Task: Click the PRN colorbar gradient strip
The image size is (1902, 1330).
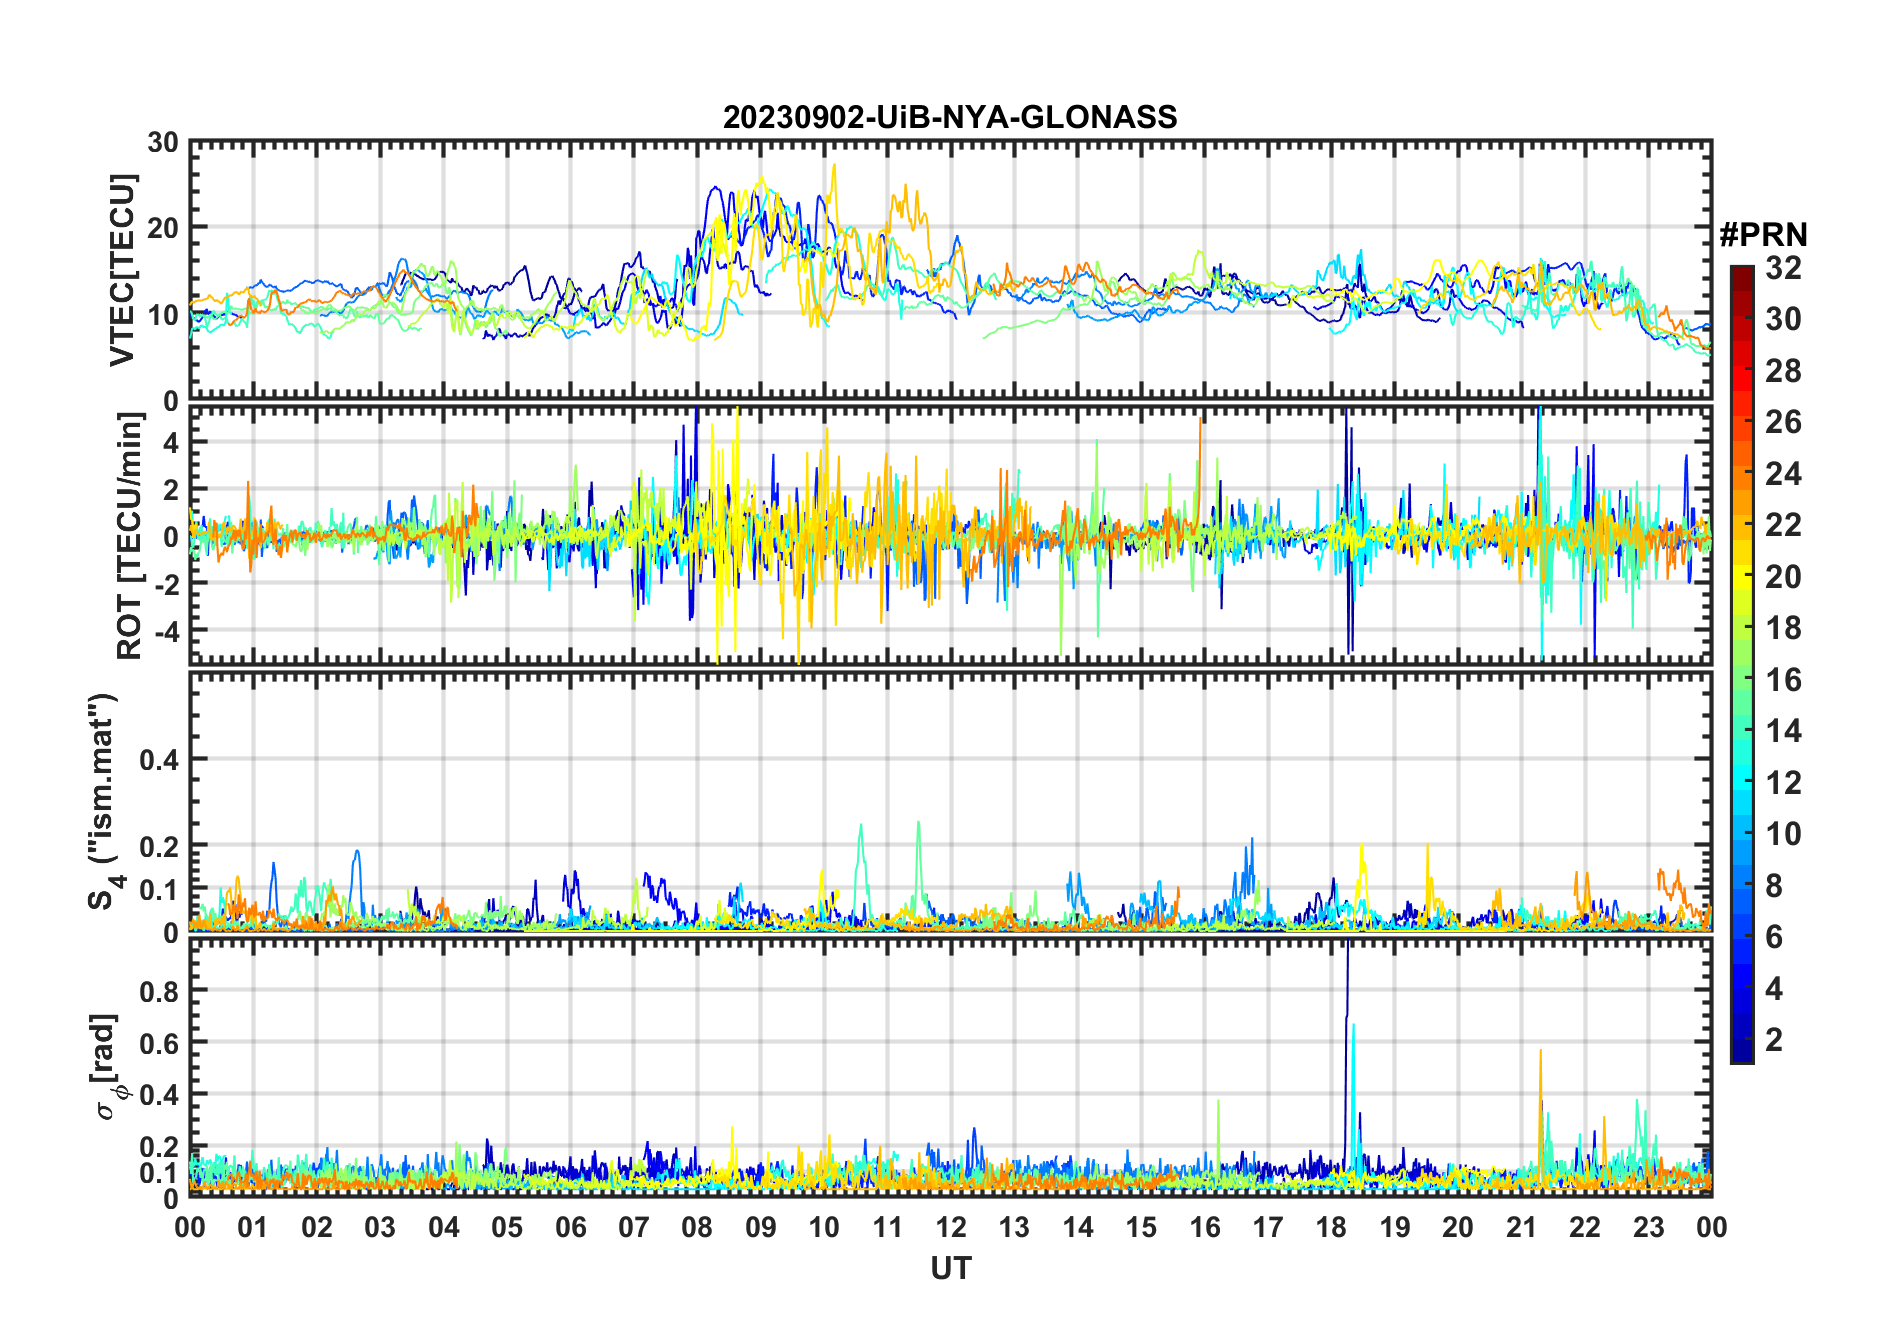Action: tap(1742, 664)
